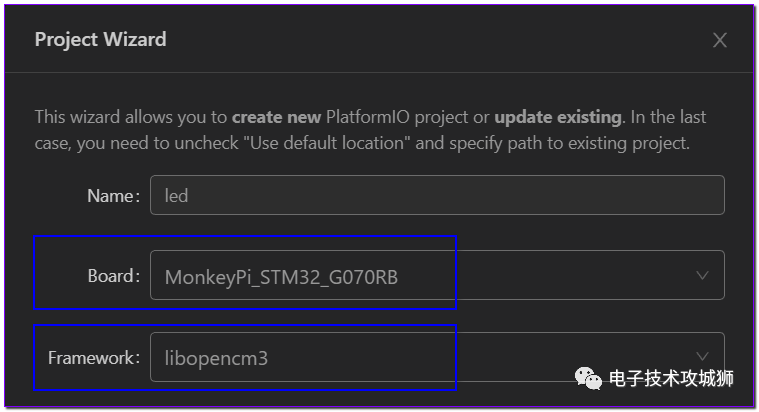Click the Name: field label

(x=114, y=196)
